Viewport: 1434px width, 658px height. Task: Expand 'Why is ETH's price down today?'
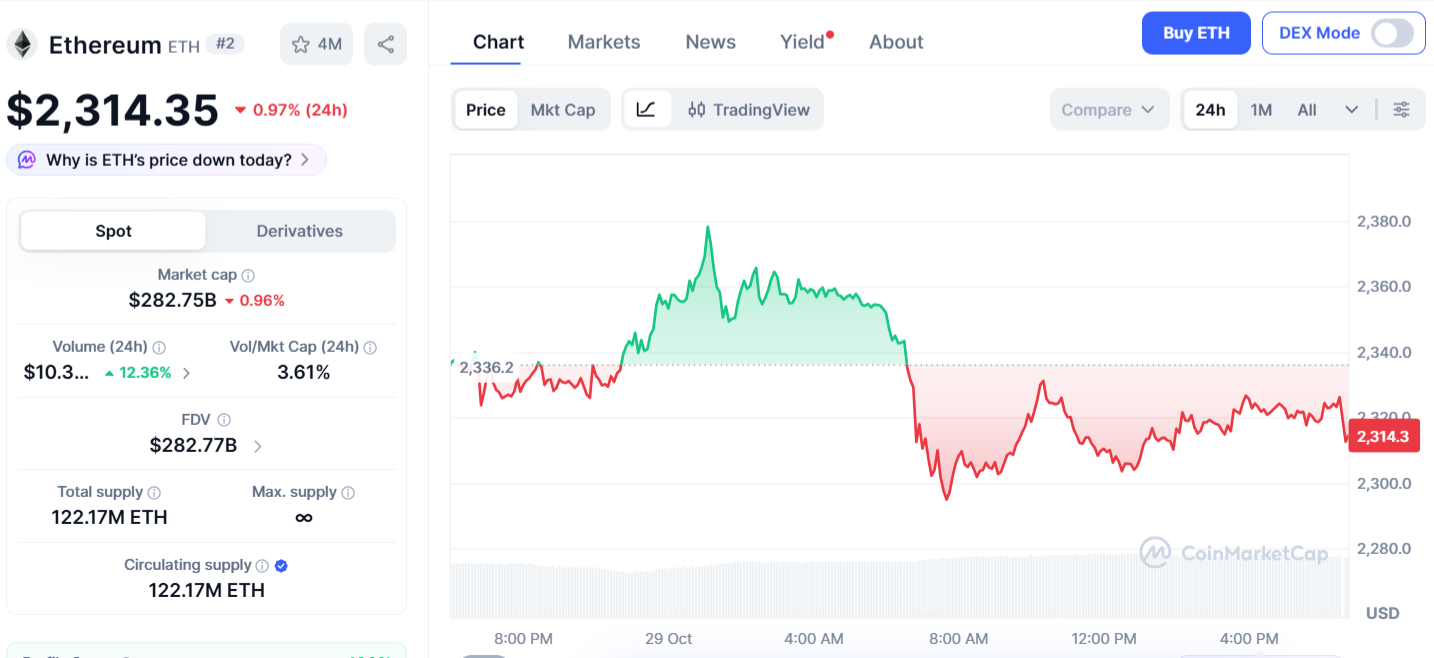point(166,160)
